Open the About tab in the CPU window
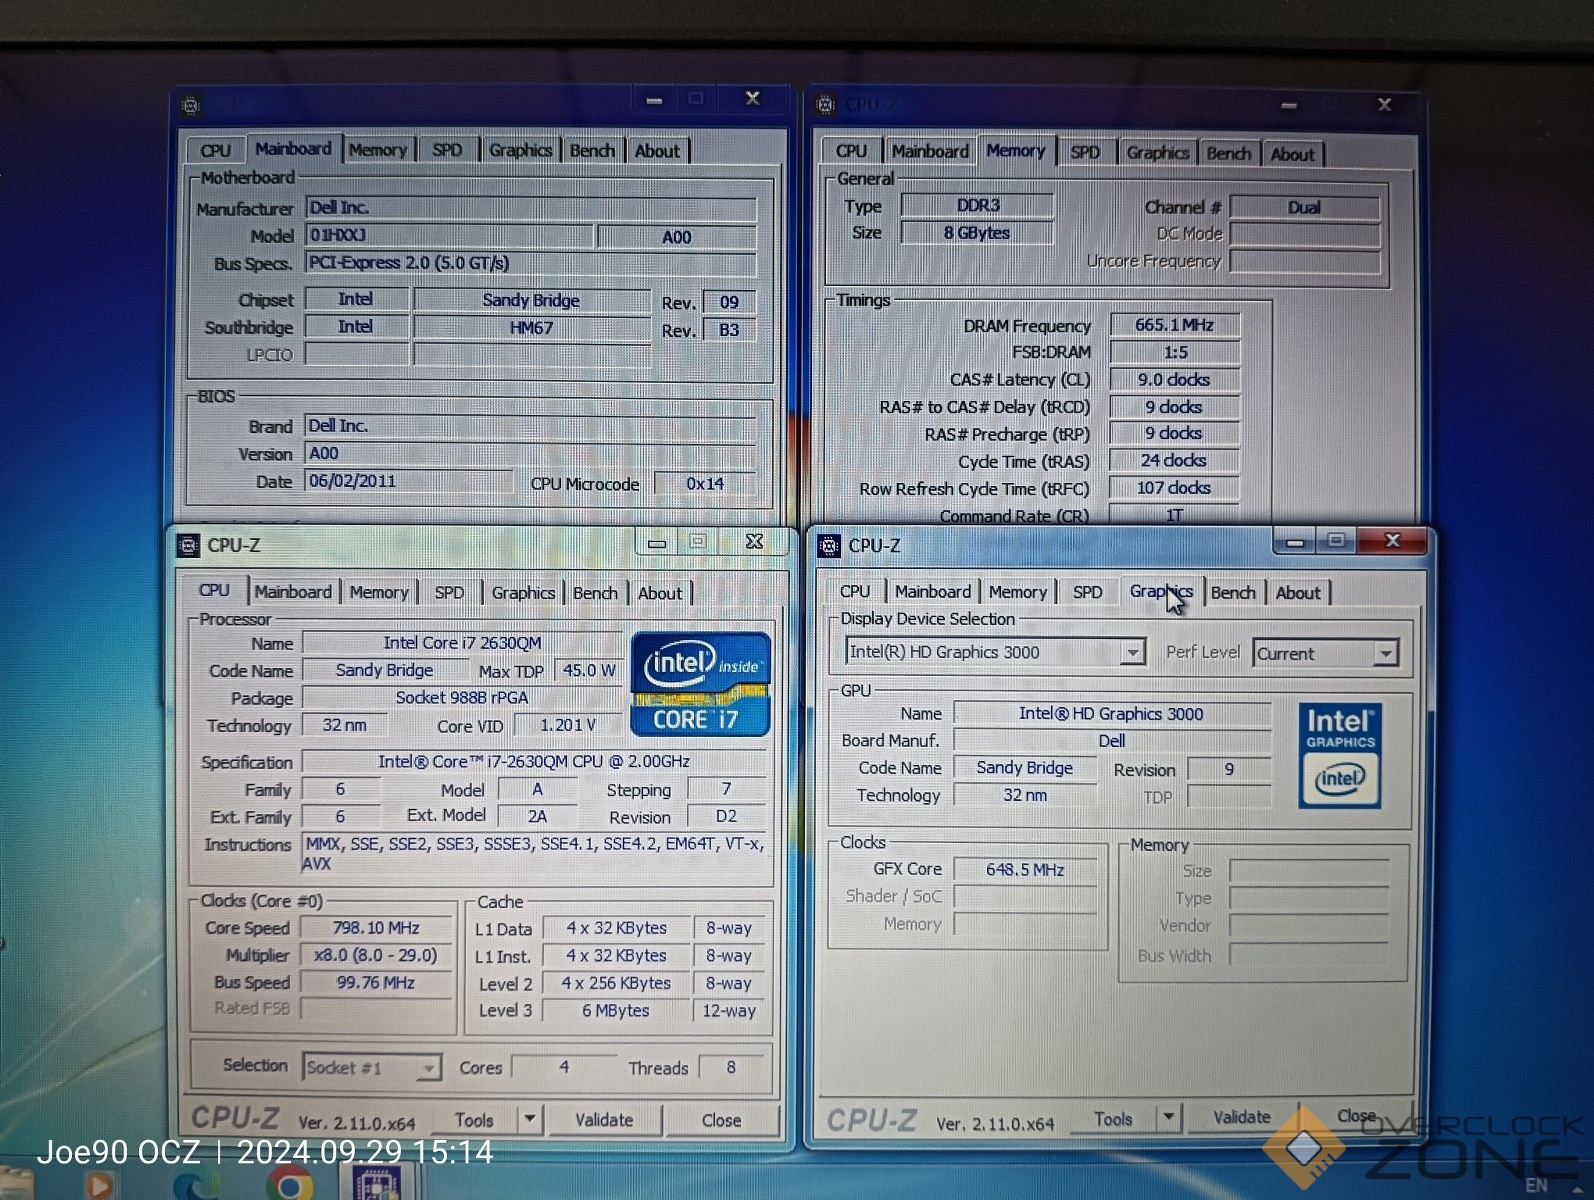Screen dimensions: 1594x1200 pyautogui.click(x=660, y=592)
